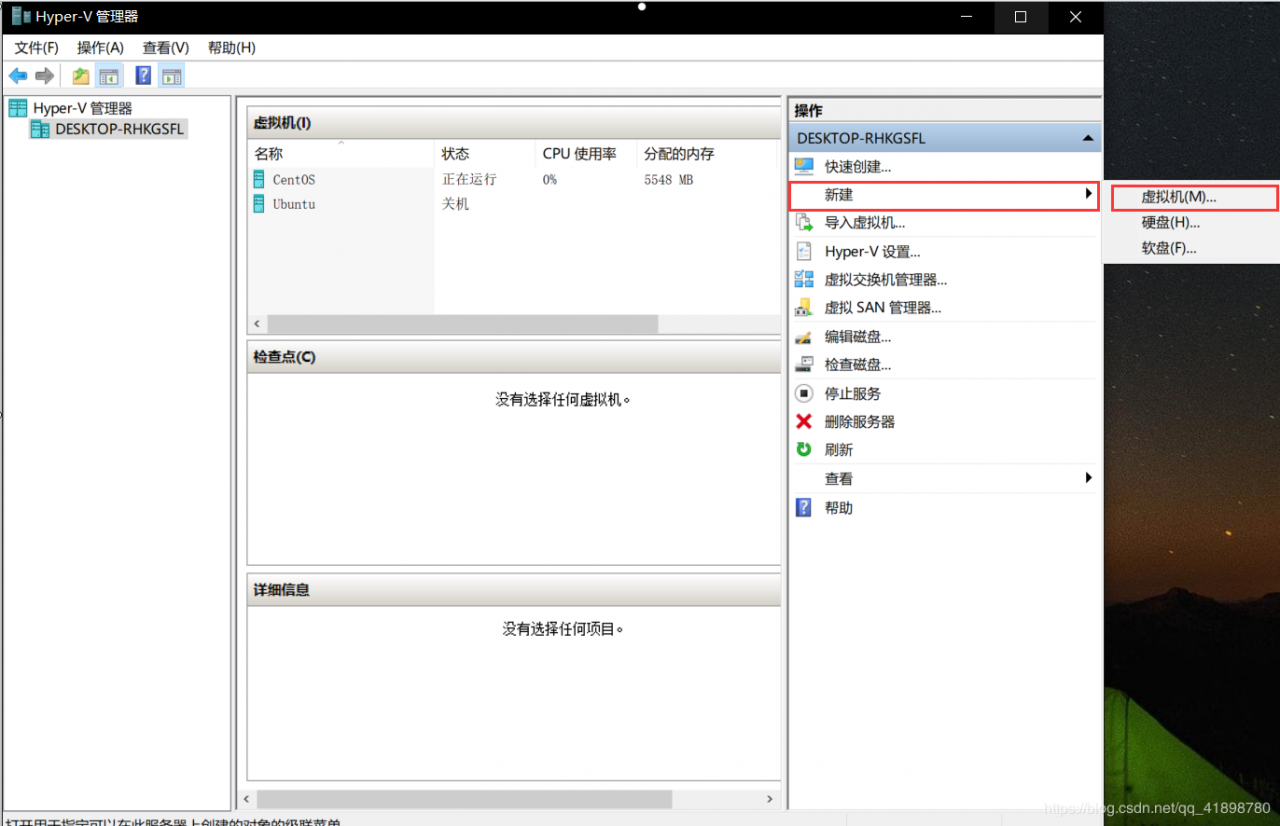The width and height of the screenshot is (1280, 826).
Task: Click right arrow of bottom center scrollbar
Action: pyautogui.click(x=769, y=799)
